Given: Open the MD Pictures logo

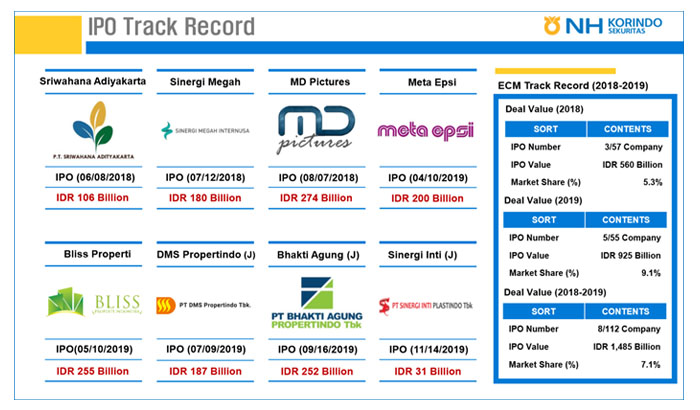Looking at the screenshot, I should pyautogui.click(x=314, y=130).
